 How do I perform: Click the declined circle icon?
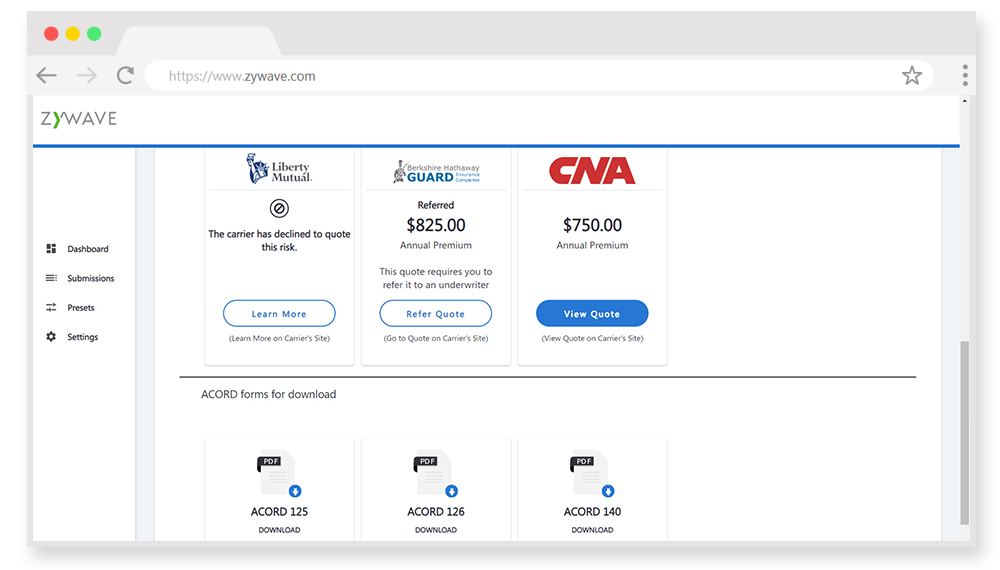279,208
